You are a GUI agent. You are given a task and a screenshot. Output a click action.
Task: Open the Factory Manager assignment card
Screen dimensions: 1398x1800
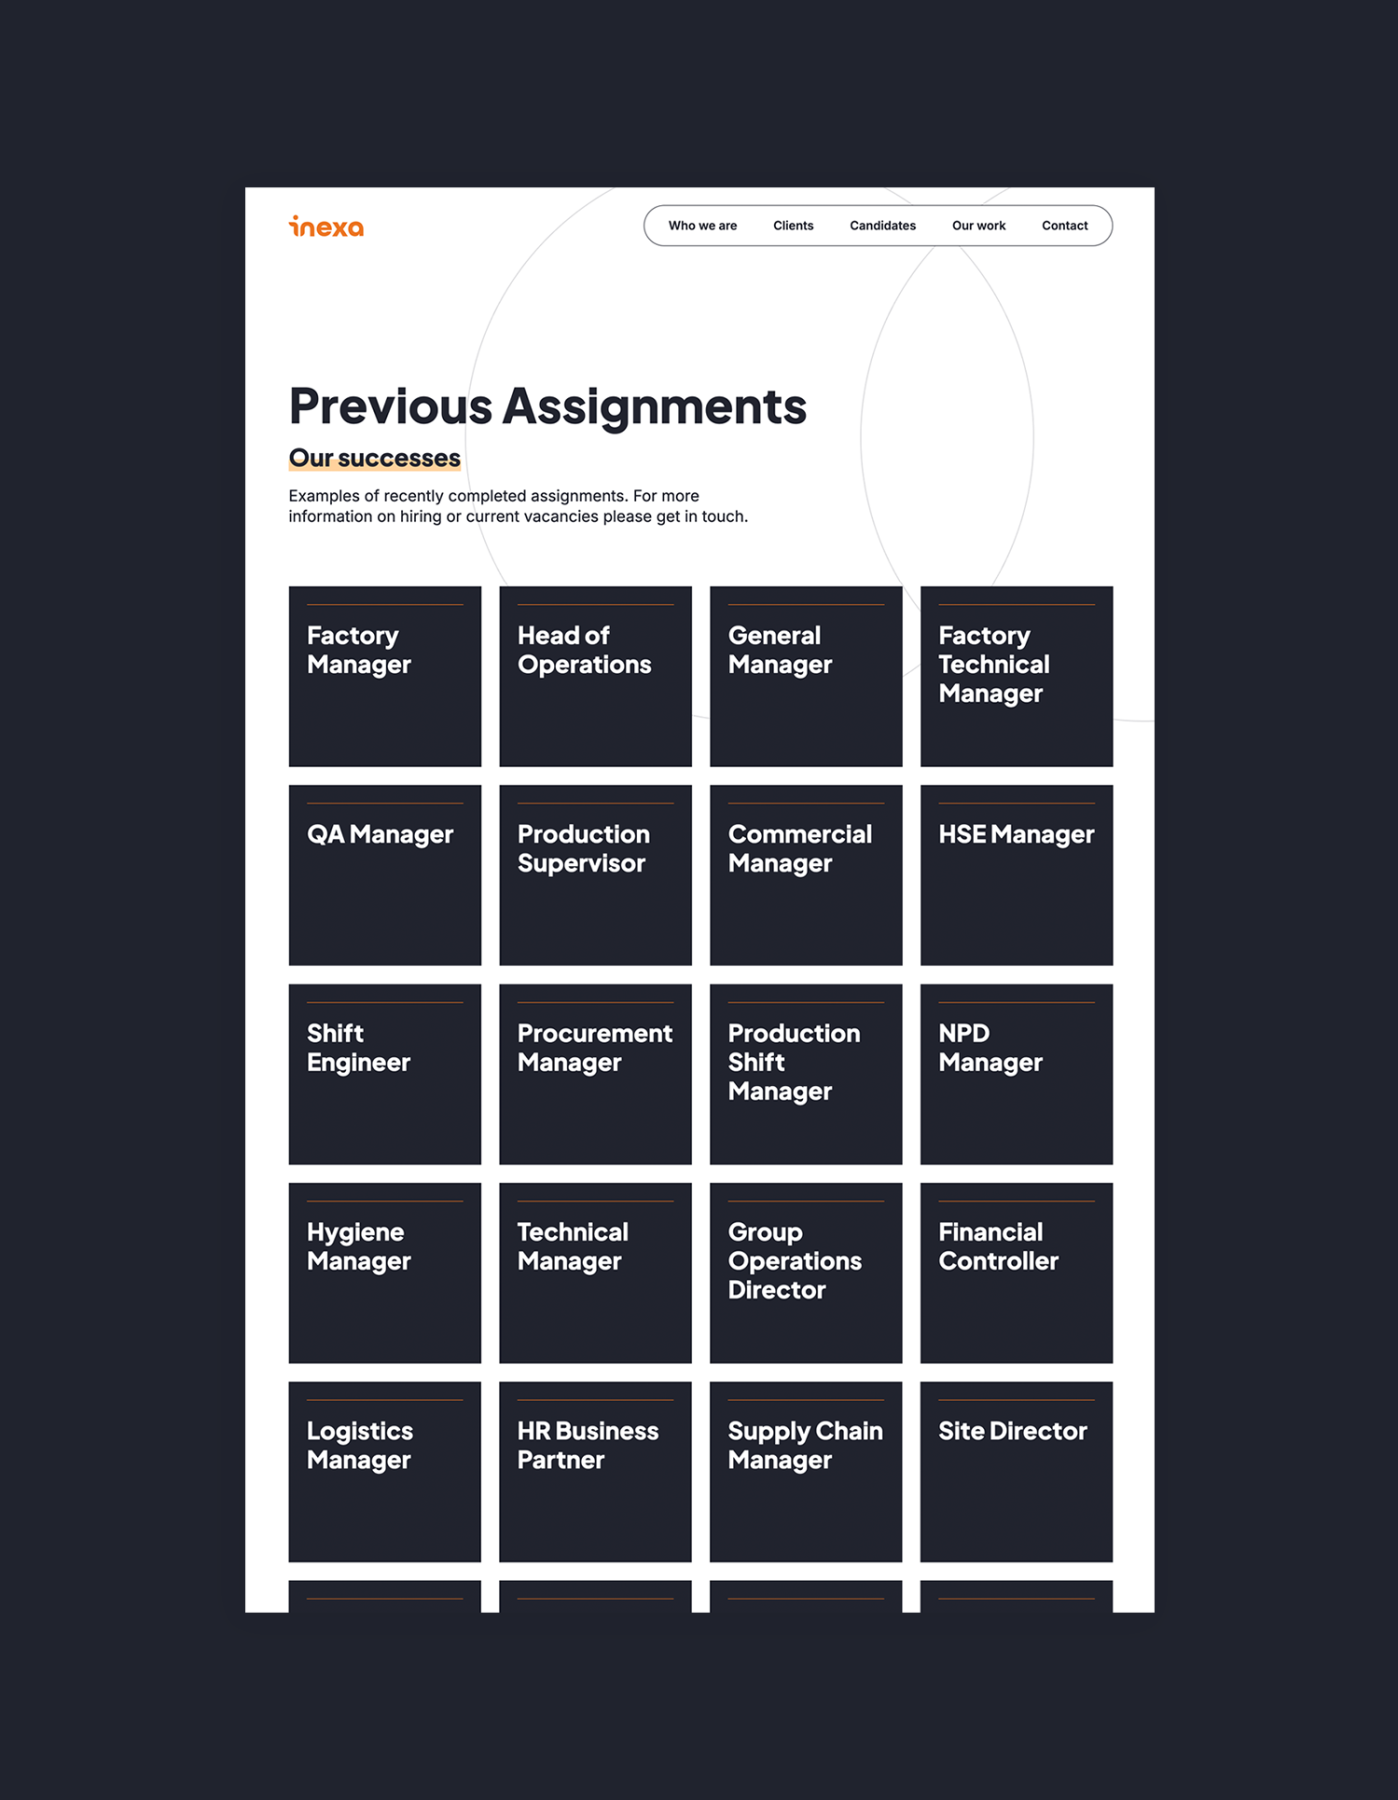(385, 676)
